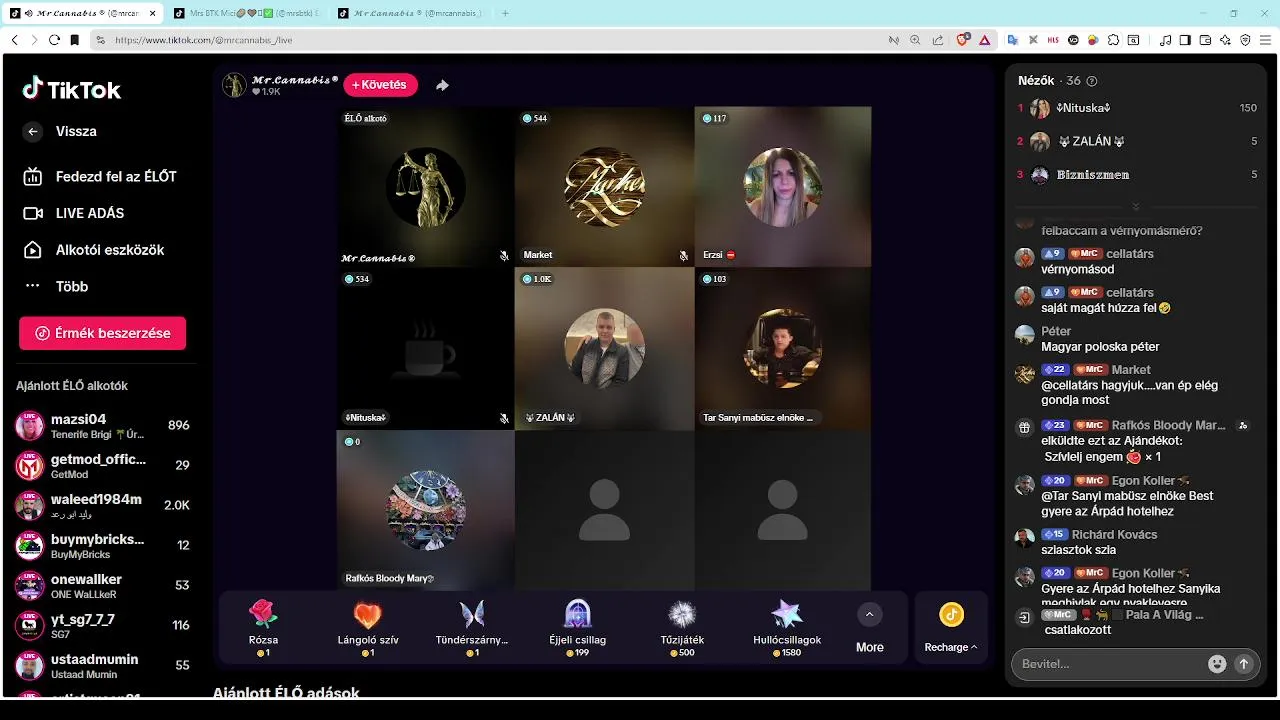Select the Erzsi guest video tile
The width and height of the screenshot is (1280, 720).
[x=783, y=187]
